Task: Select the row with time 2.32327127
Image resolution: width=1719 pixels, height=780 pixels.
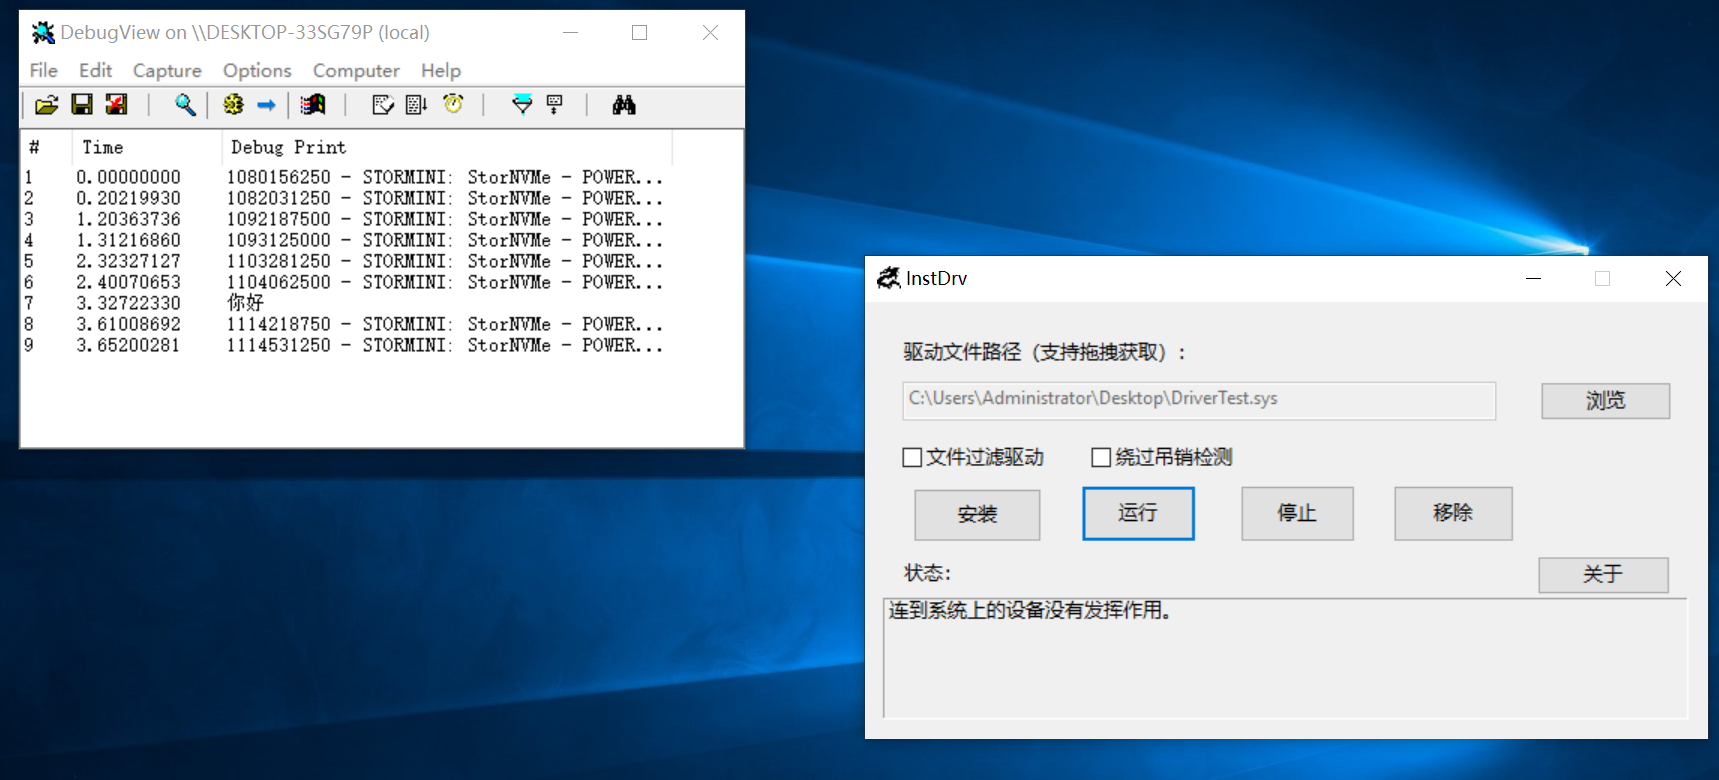Action: point(344,261)
